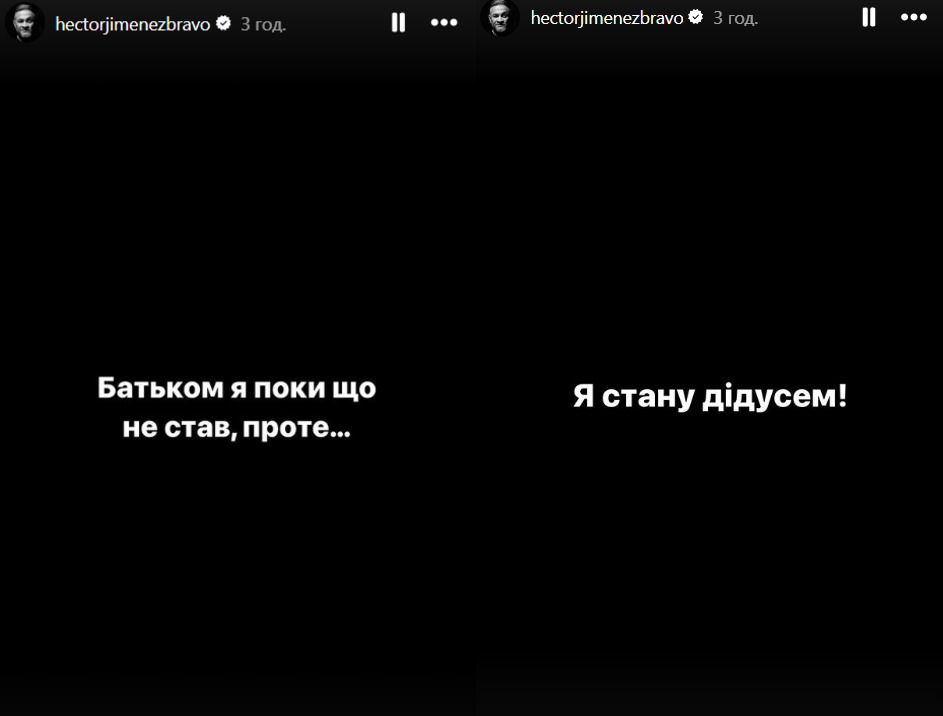943x716 pixels.
Task: Click the verified badge on the right story
Action: click(694, 17)
